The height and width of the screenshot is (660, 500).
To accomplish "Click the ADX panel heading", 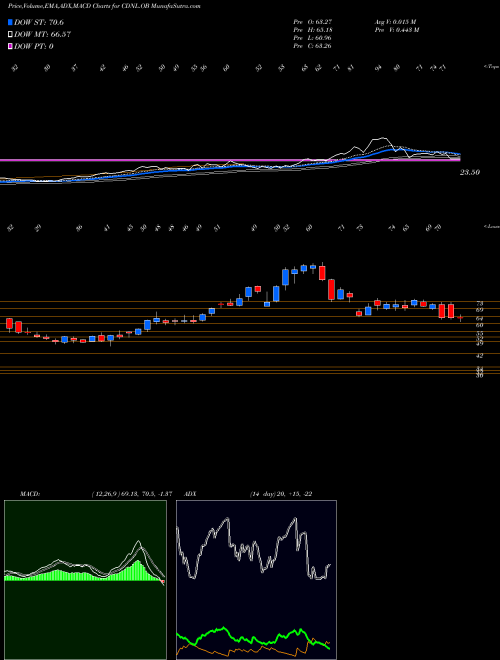I will 191,494.
